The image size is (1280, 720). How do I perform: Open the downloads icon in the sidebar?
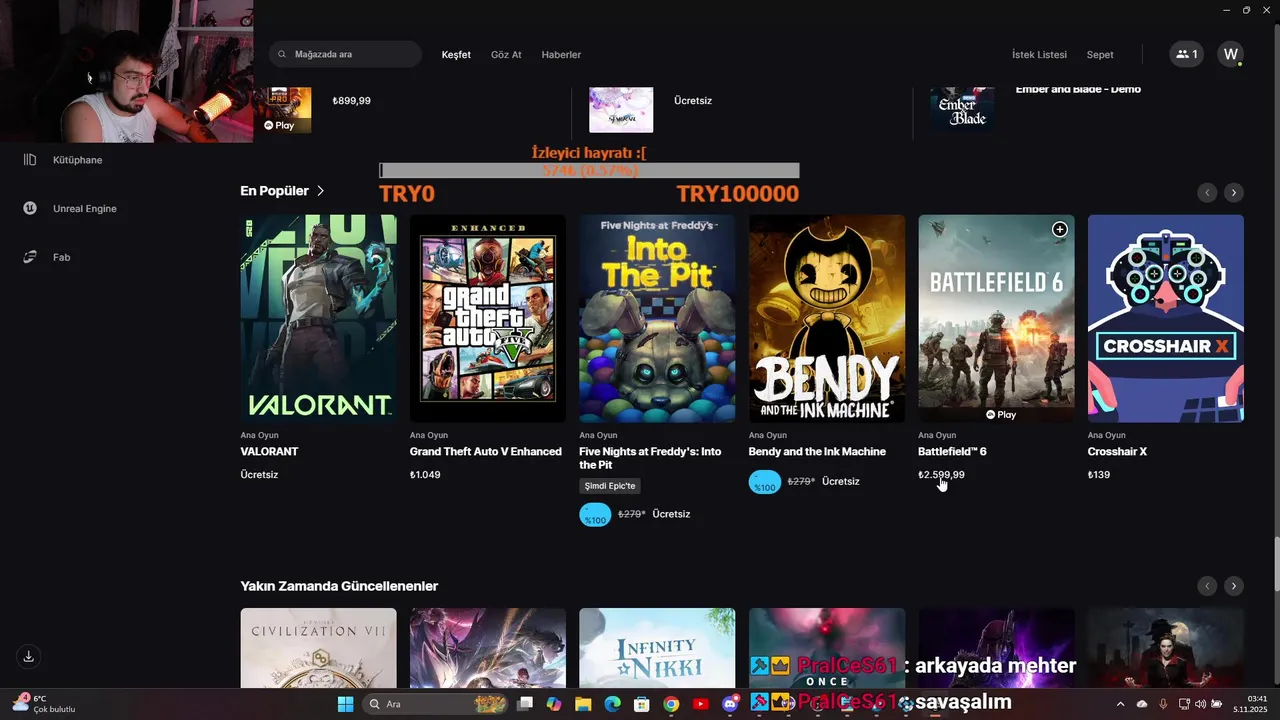coord(29,657)
